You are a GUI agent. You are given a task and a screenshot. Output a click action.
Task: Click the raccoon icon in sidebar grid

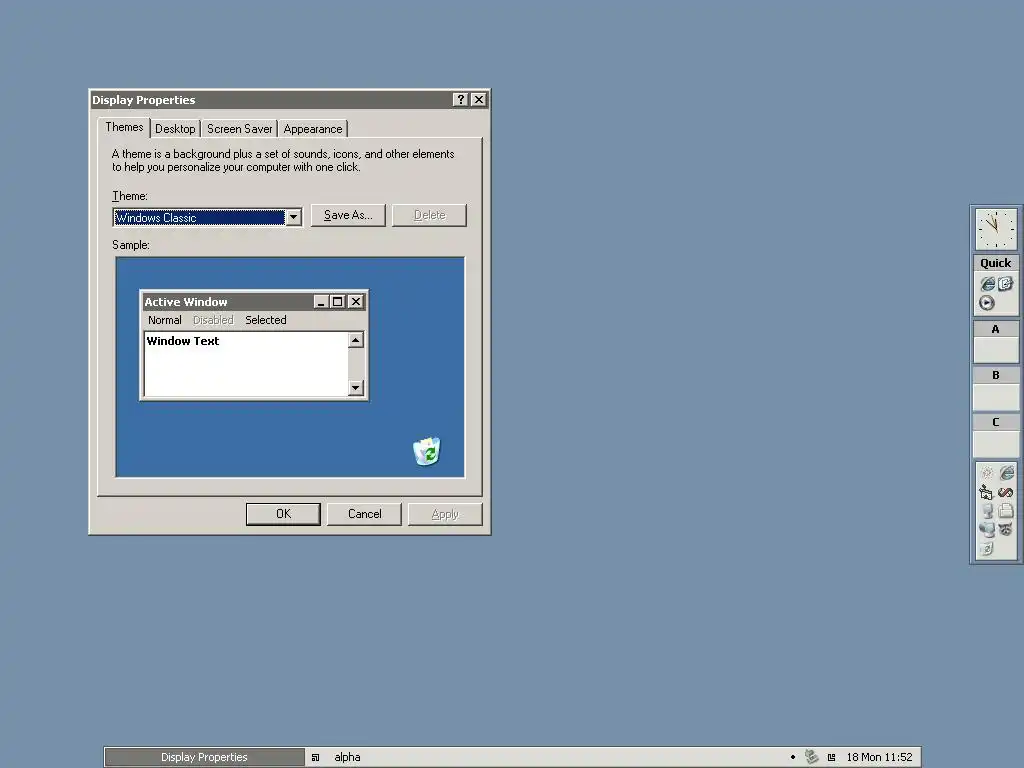click(1006, 530)
